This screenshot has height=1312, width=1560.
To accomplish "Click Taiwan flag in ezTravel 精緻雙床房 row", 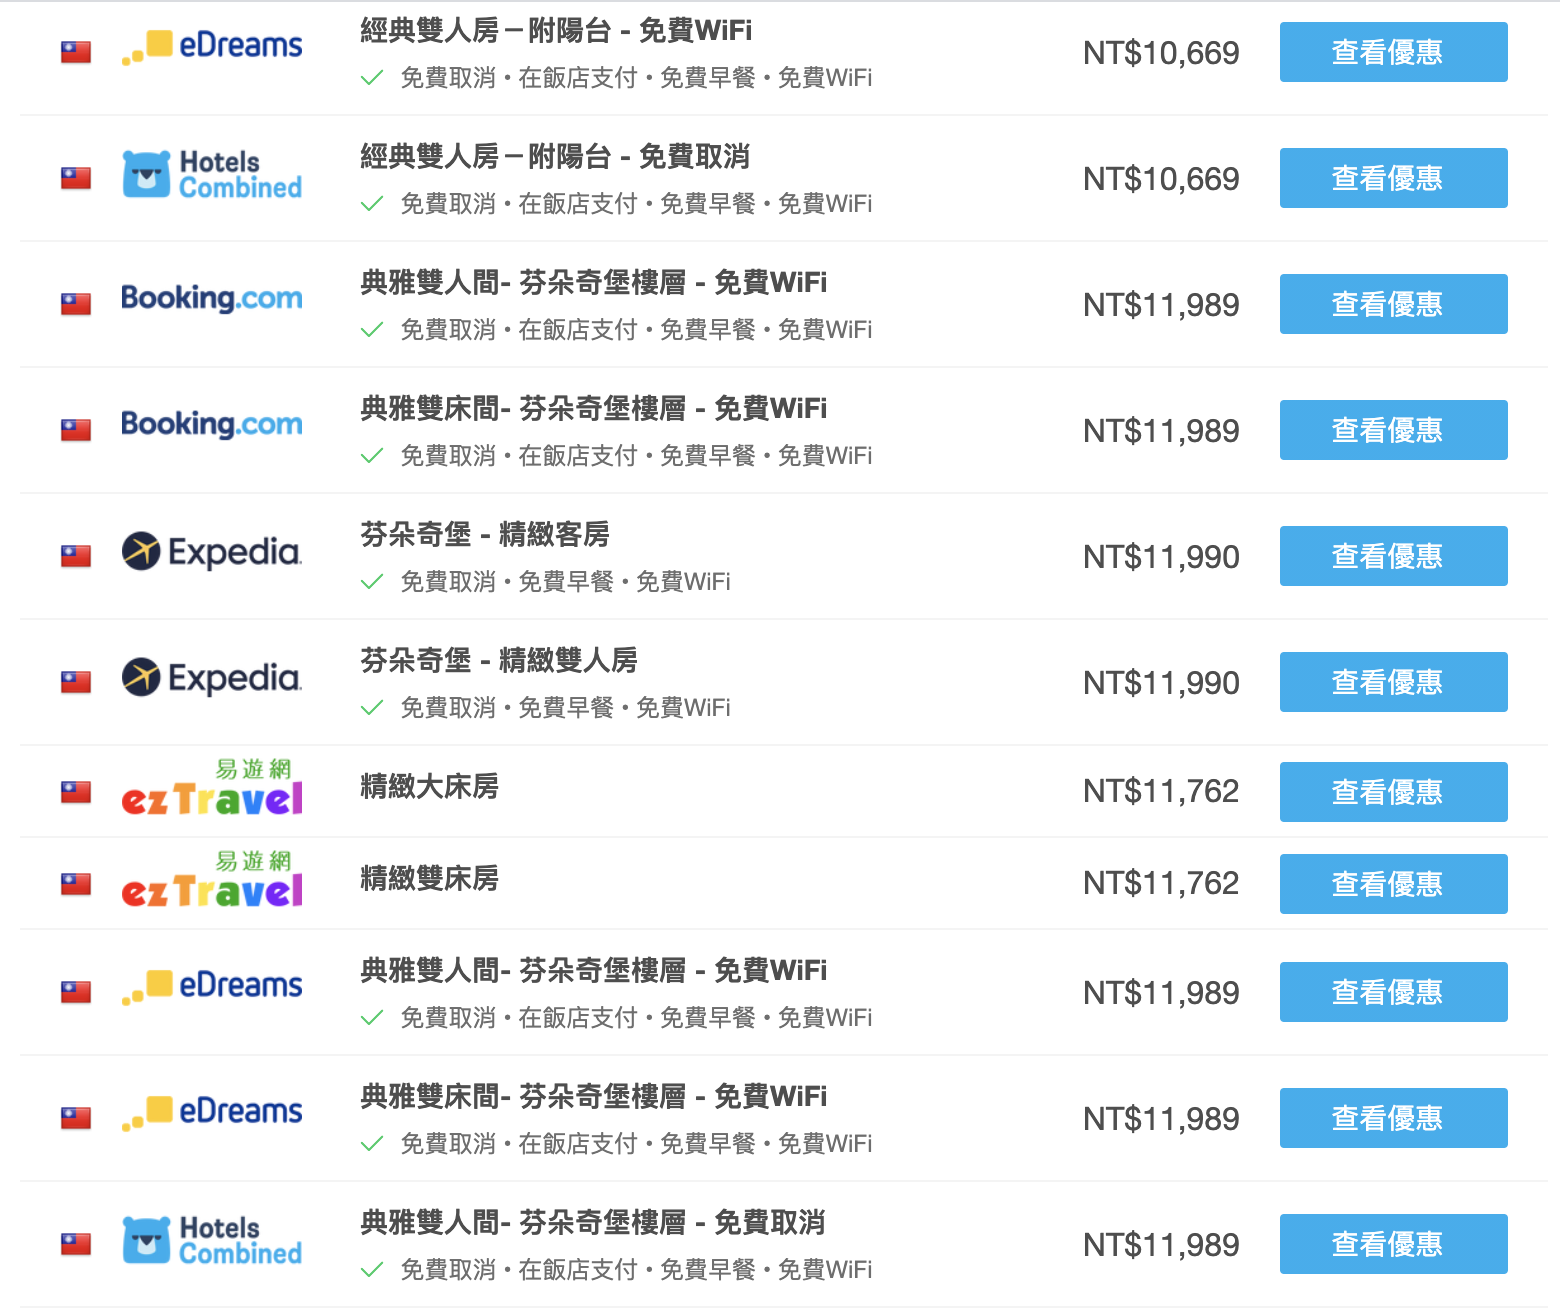I will (76, 884).
